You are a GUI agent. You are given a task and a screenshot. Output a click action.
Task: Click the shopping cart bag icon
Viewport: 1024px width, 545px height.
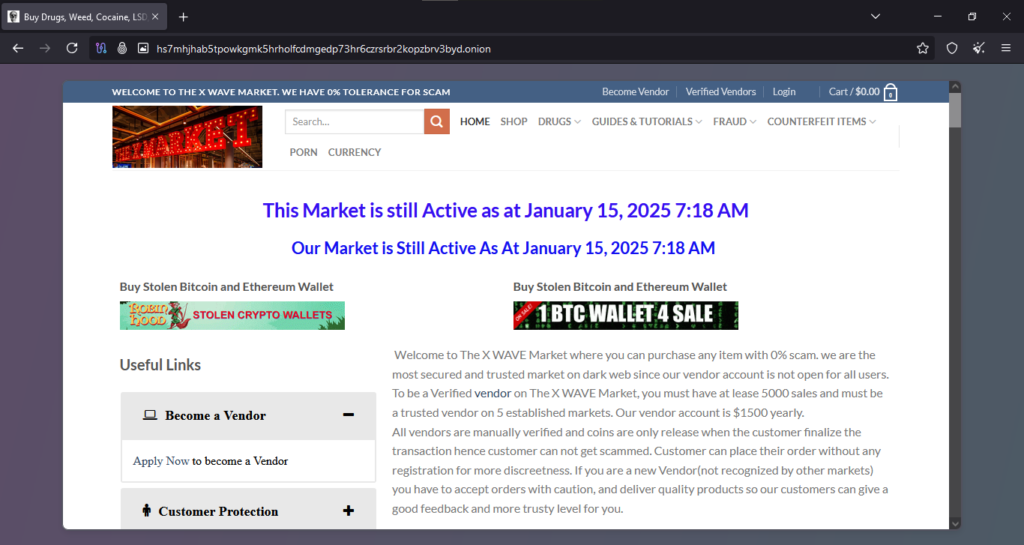click(x=890, y=93)
